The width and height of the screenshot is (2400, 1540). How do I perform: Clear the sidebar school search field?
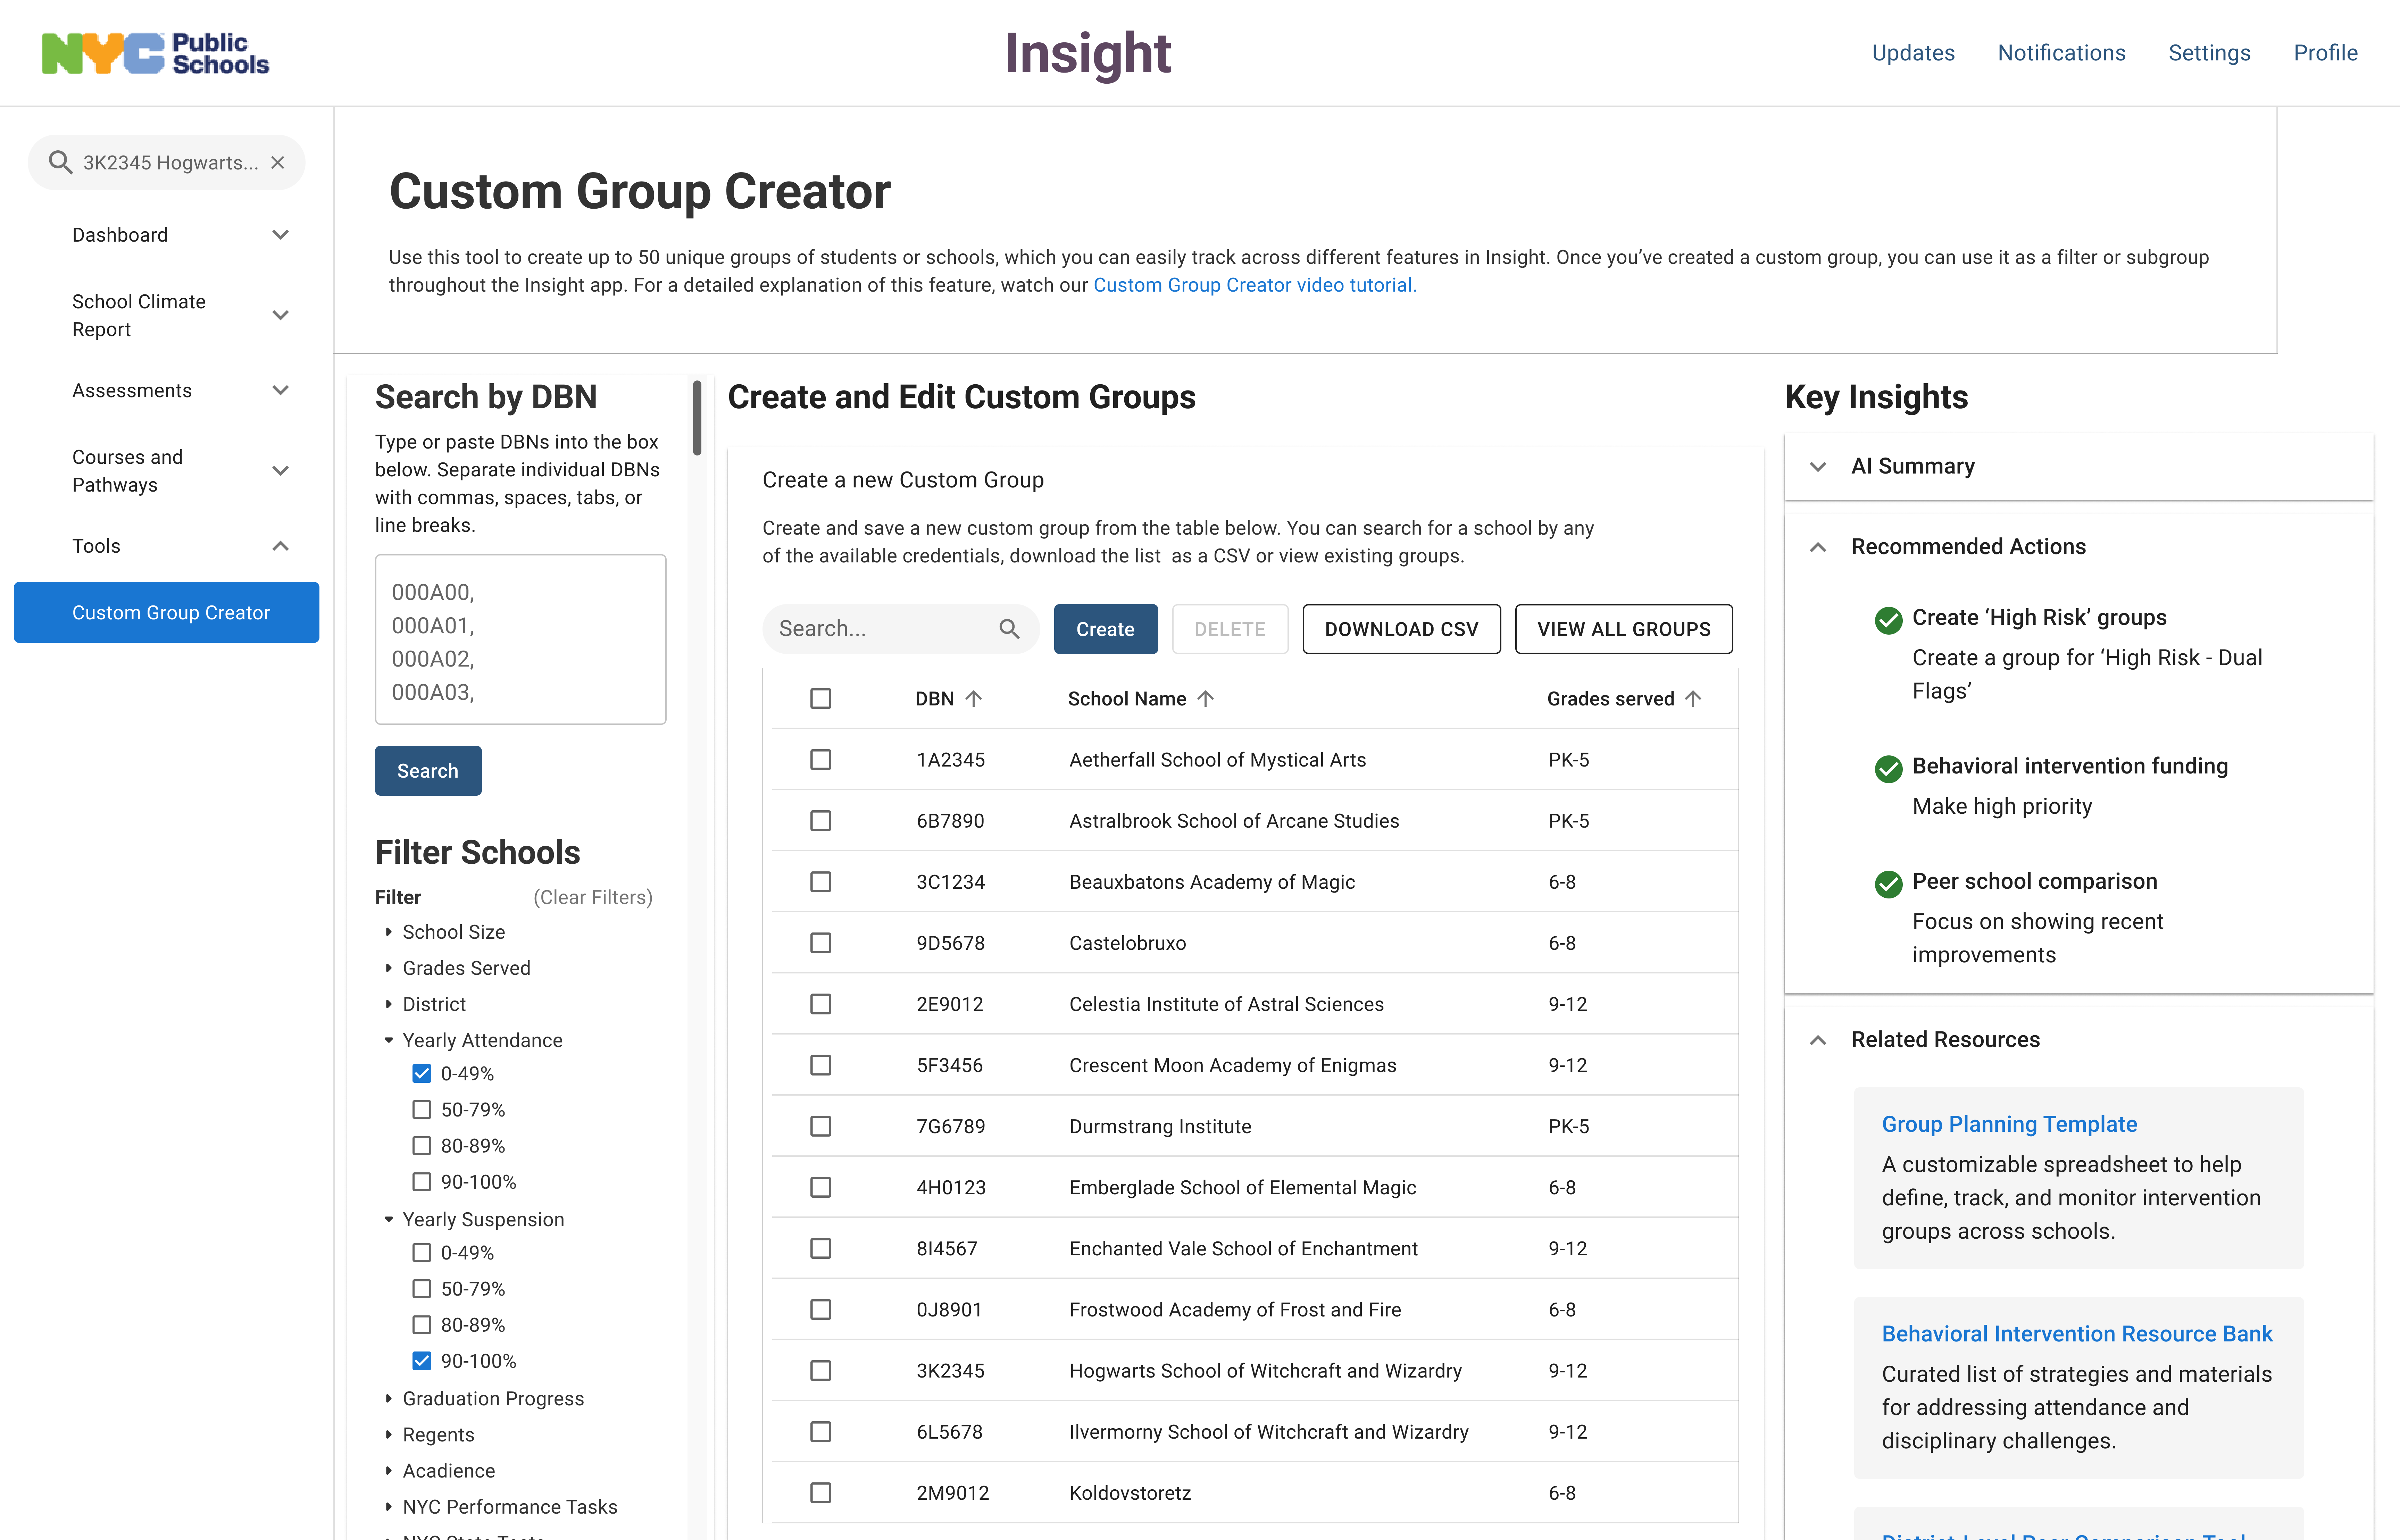click(x=278, y=162)
